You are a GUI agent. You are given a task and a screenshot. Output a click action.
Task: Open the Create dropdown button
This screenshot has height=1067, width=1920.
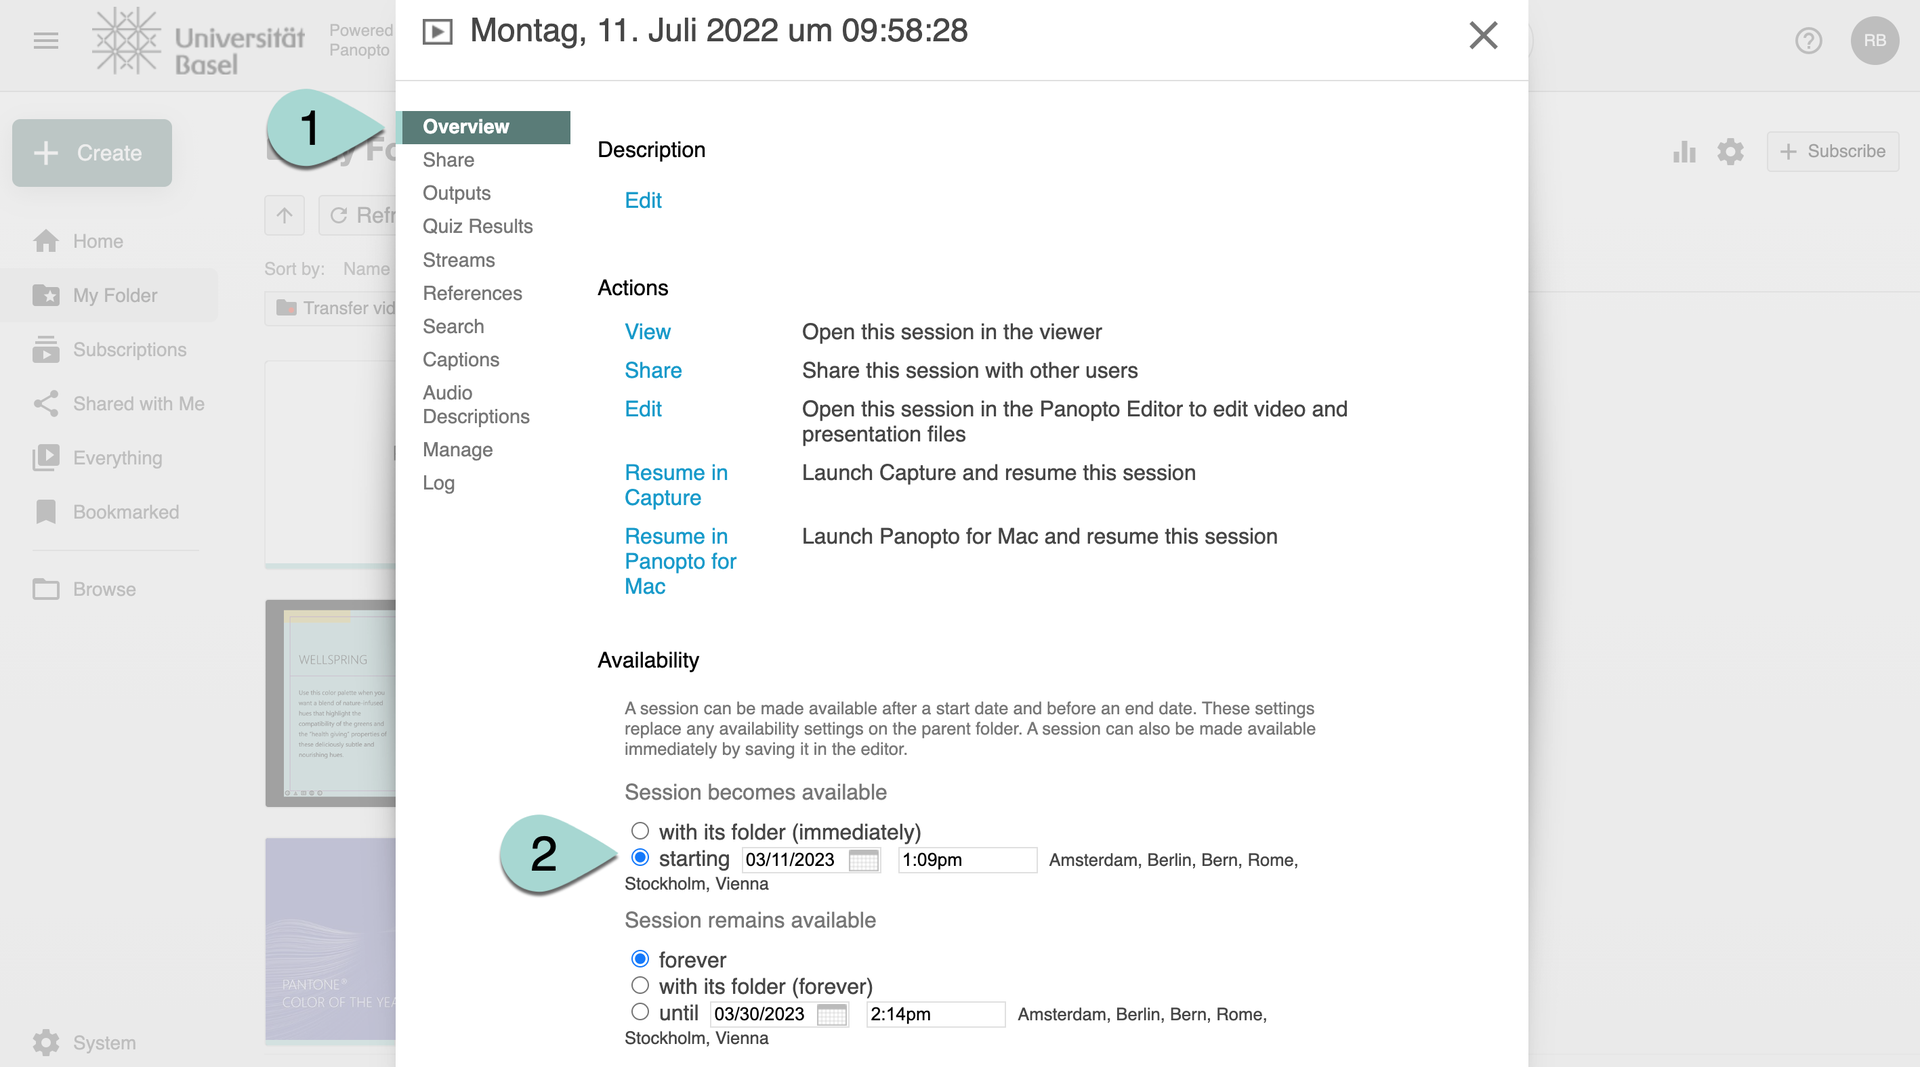(x=92, y=153)
